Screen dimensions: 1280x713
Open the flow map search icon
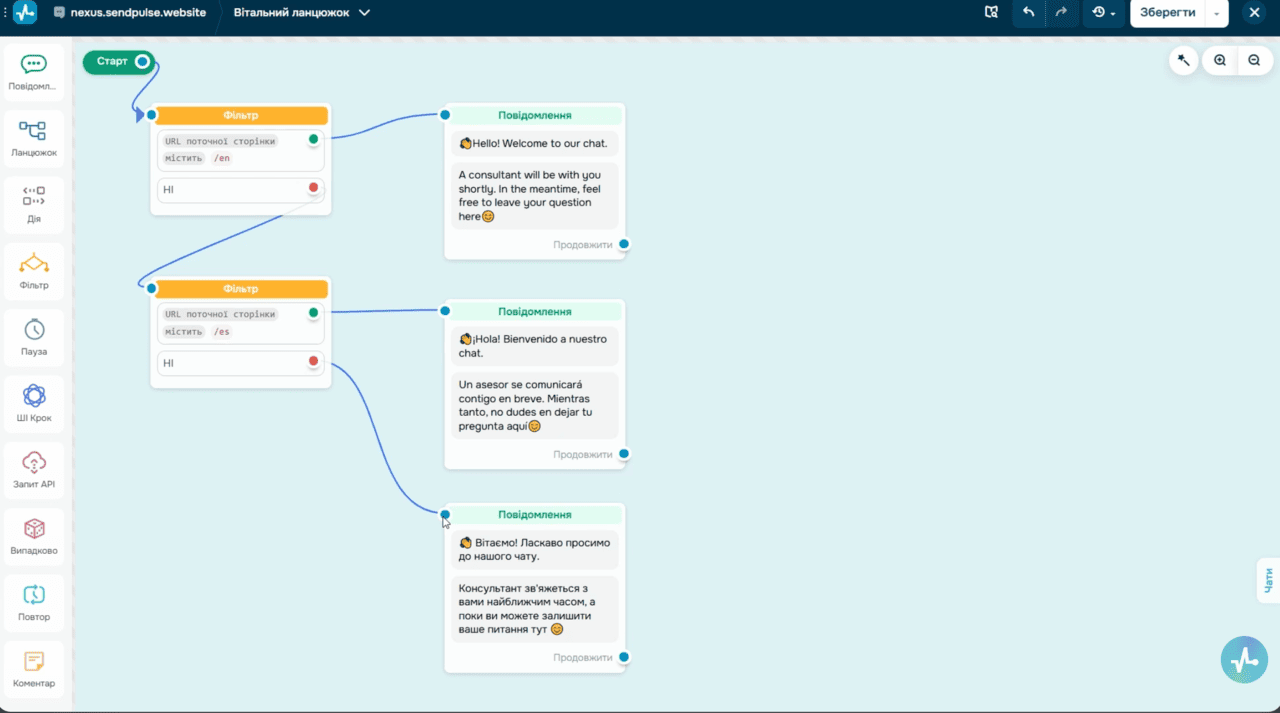[991, 13]
